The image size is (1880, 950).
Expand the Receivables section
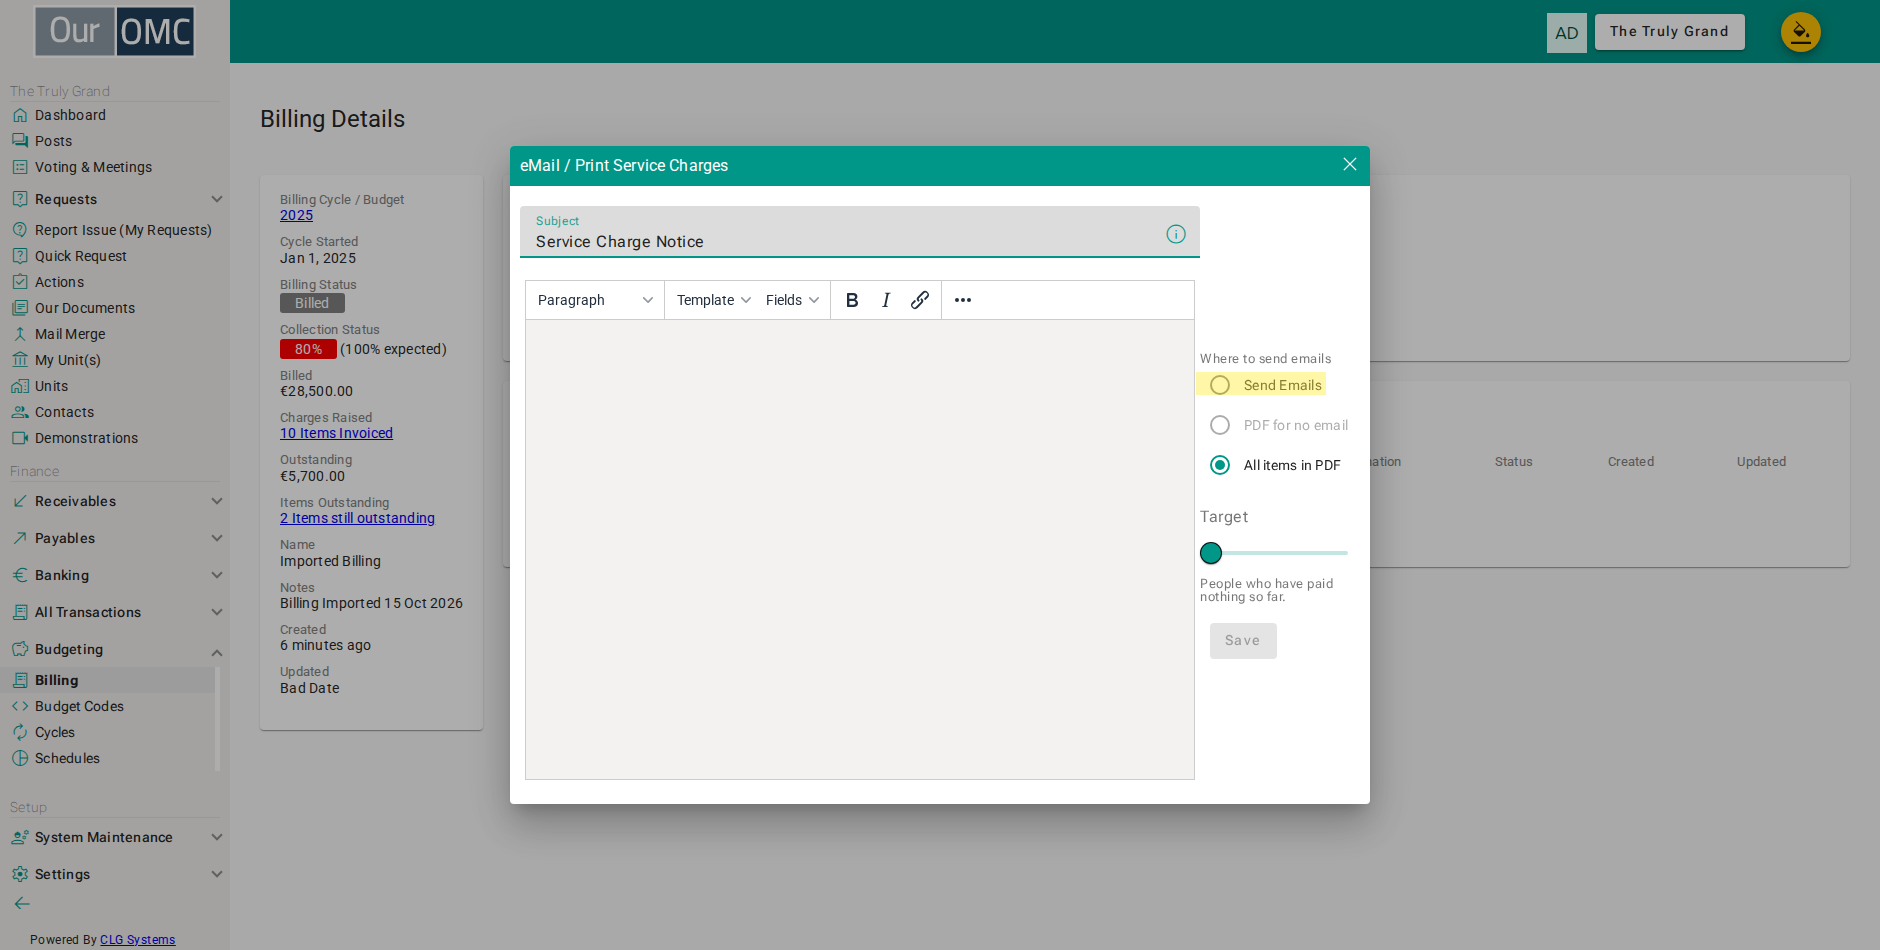coord(116,501)
